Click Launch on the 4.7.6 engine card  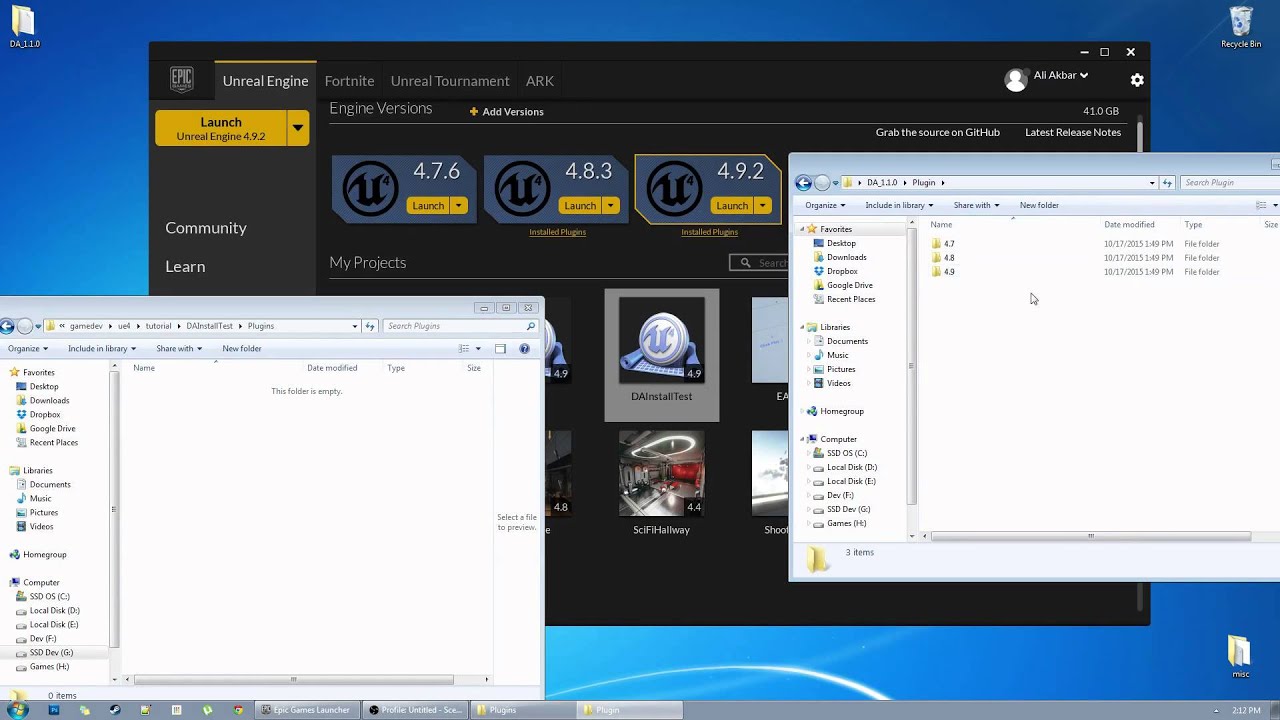(x=428, y=206)
